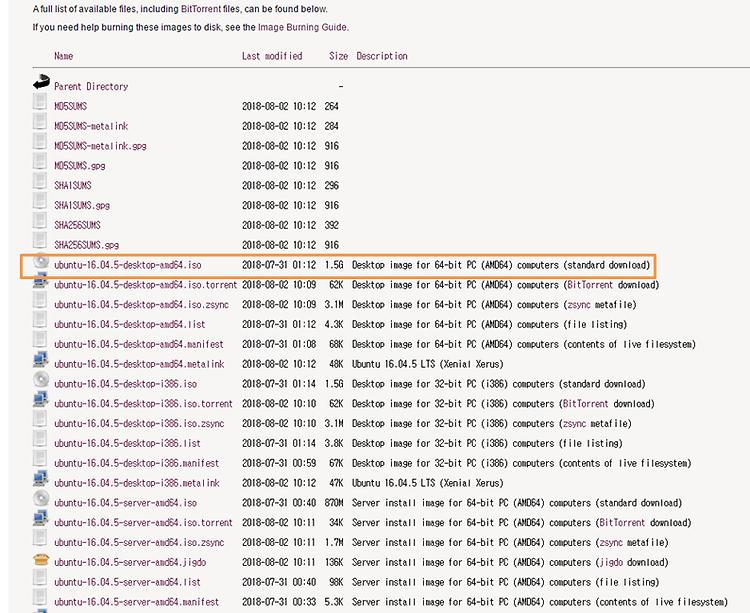Click the computer icon for desktop-amd64.metalink
The width and height of the screenshot is (750, 613).
click(41, 360)
